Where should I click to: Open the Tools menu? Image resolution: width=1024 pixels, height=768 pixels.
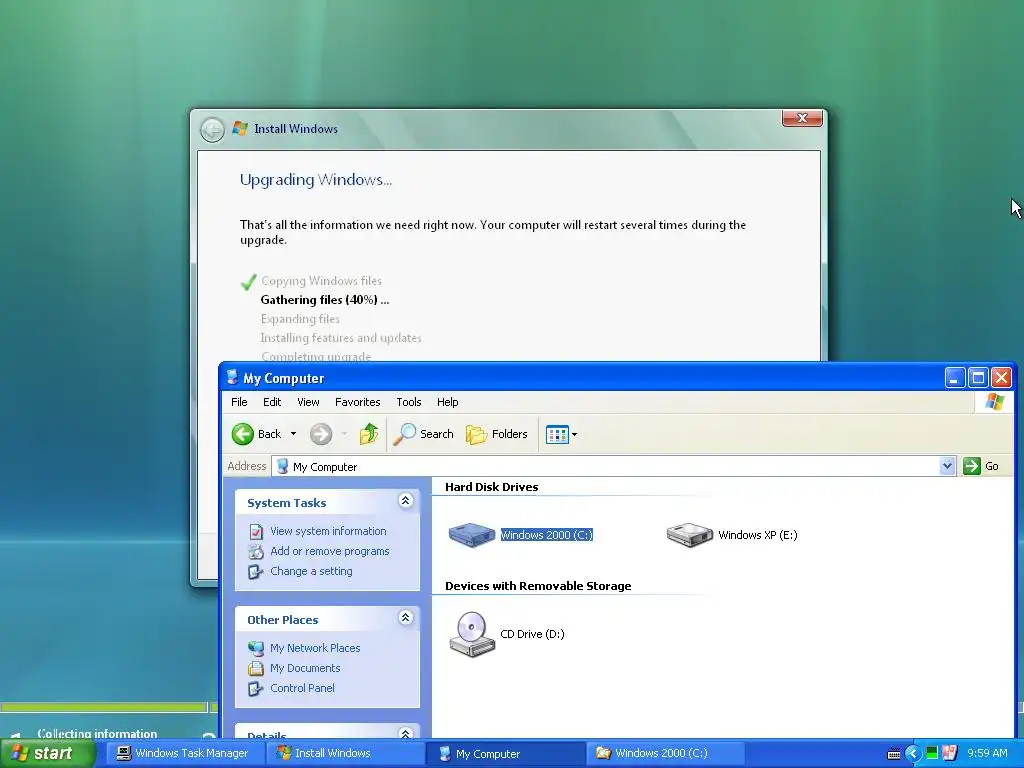click(x=409, y=402)
